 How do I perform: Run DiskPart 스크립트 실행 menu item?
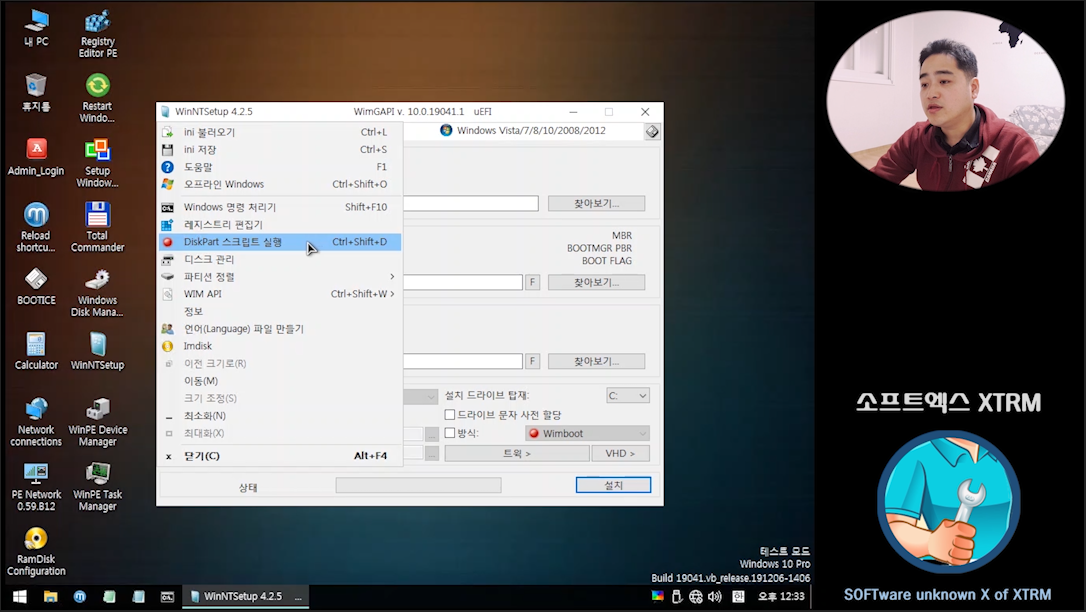(281, 242)
